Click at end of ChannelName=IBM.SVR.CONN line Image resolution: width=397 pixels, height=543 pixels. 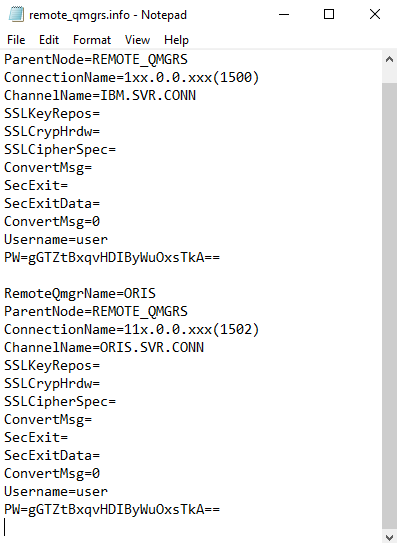pos(196,95)
